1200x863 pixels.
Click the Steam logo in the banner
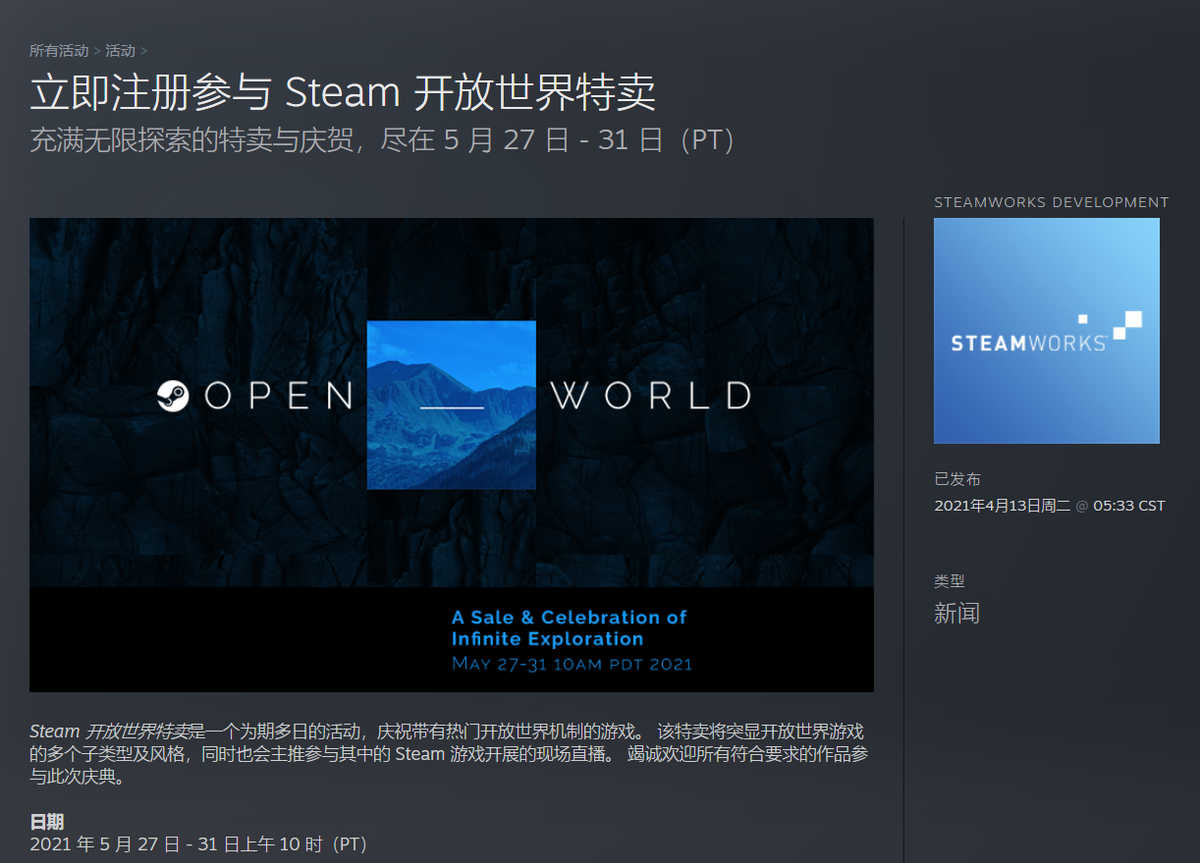pyautogui.click(x=174, y=396)
